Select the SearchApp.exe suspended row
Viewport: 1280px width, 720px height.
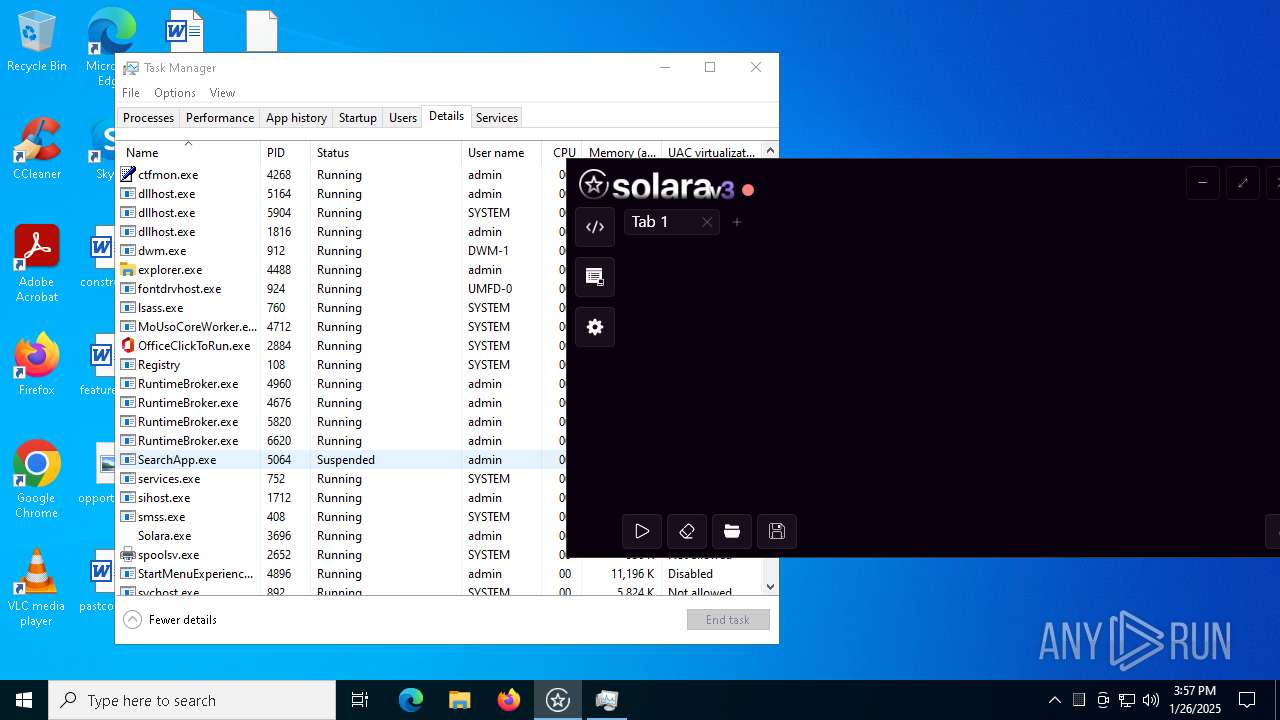342,460
